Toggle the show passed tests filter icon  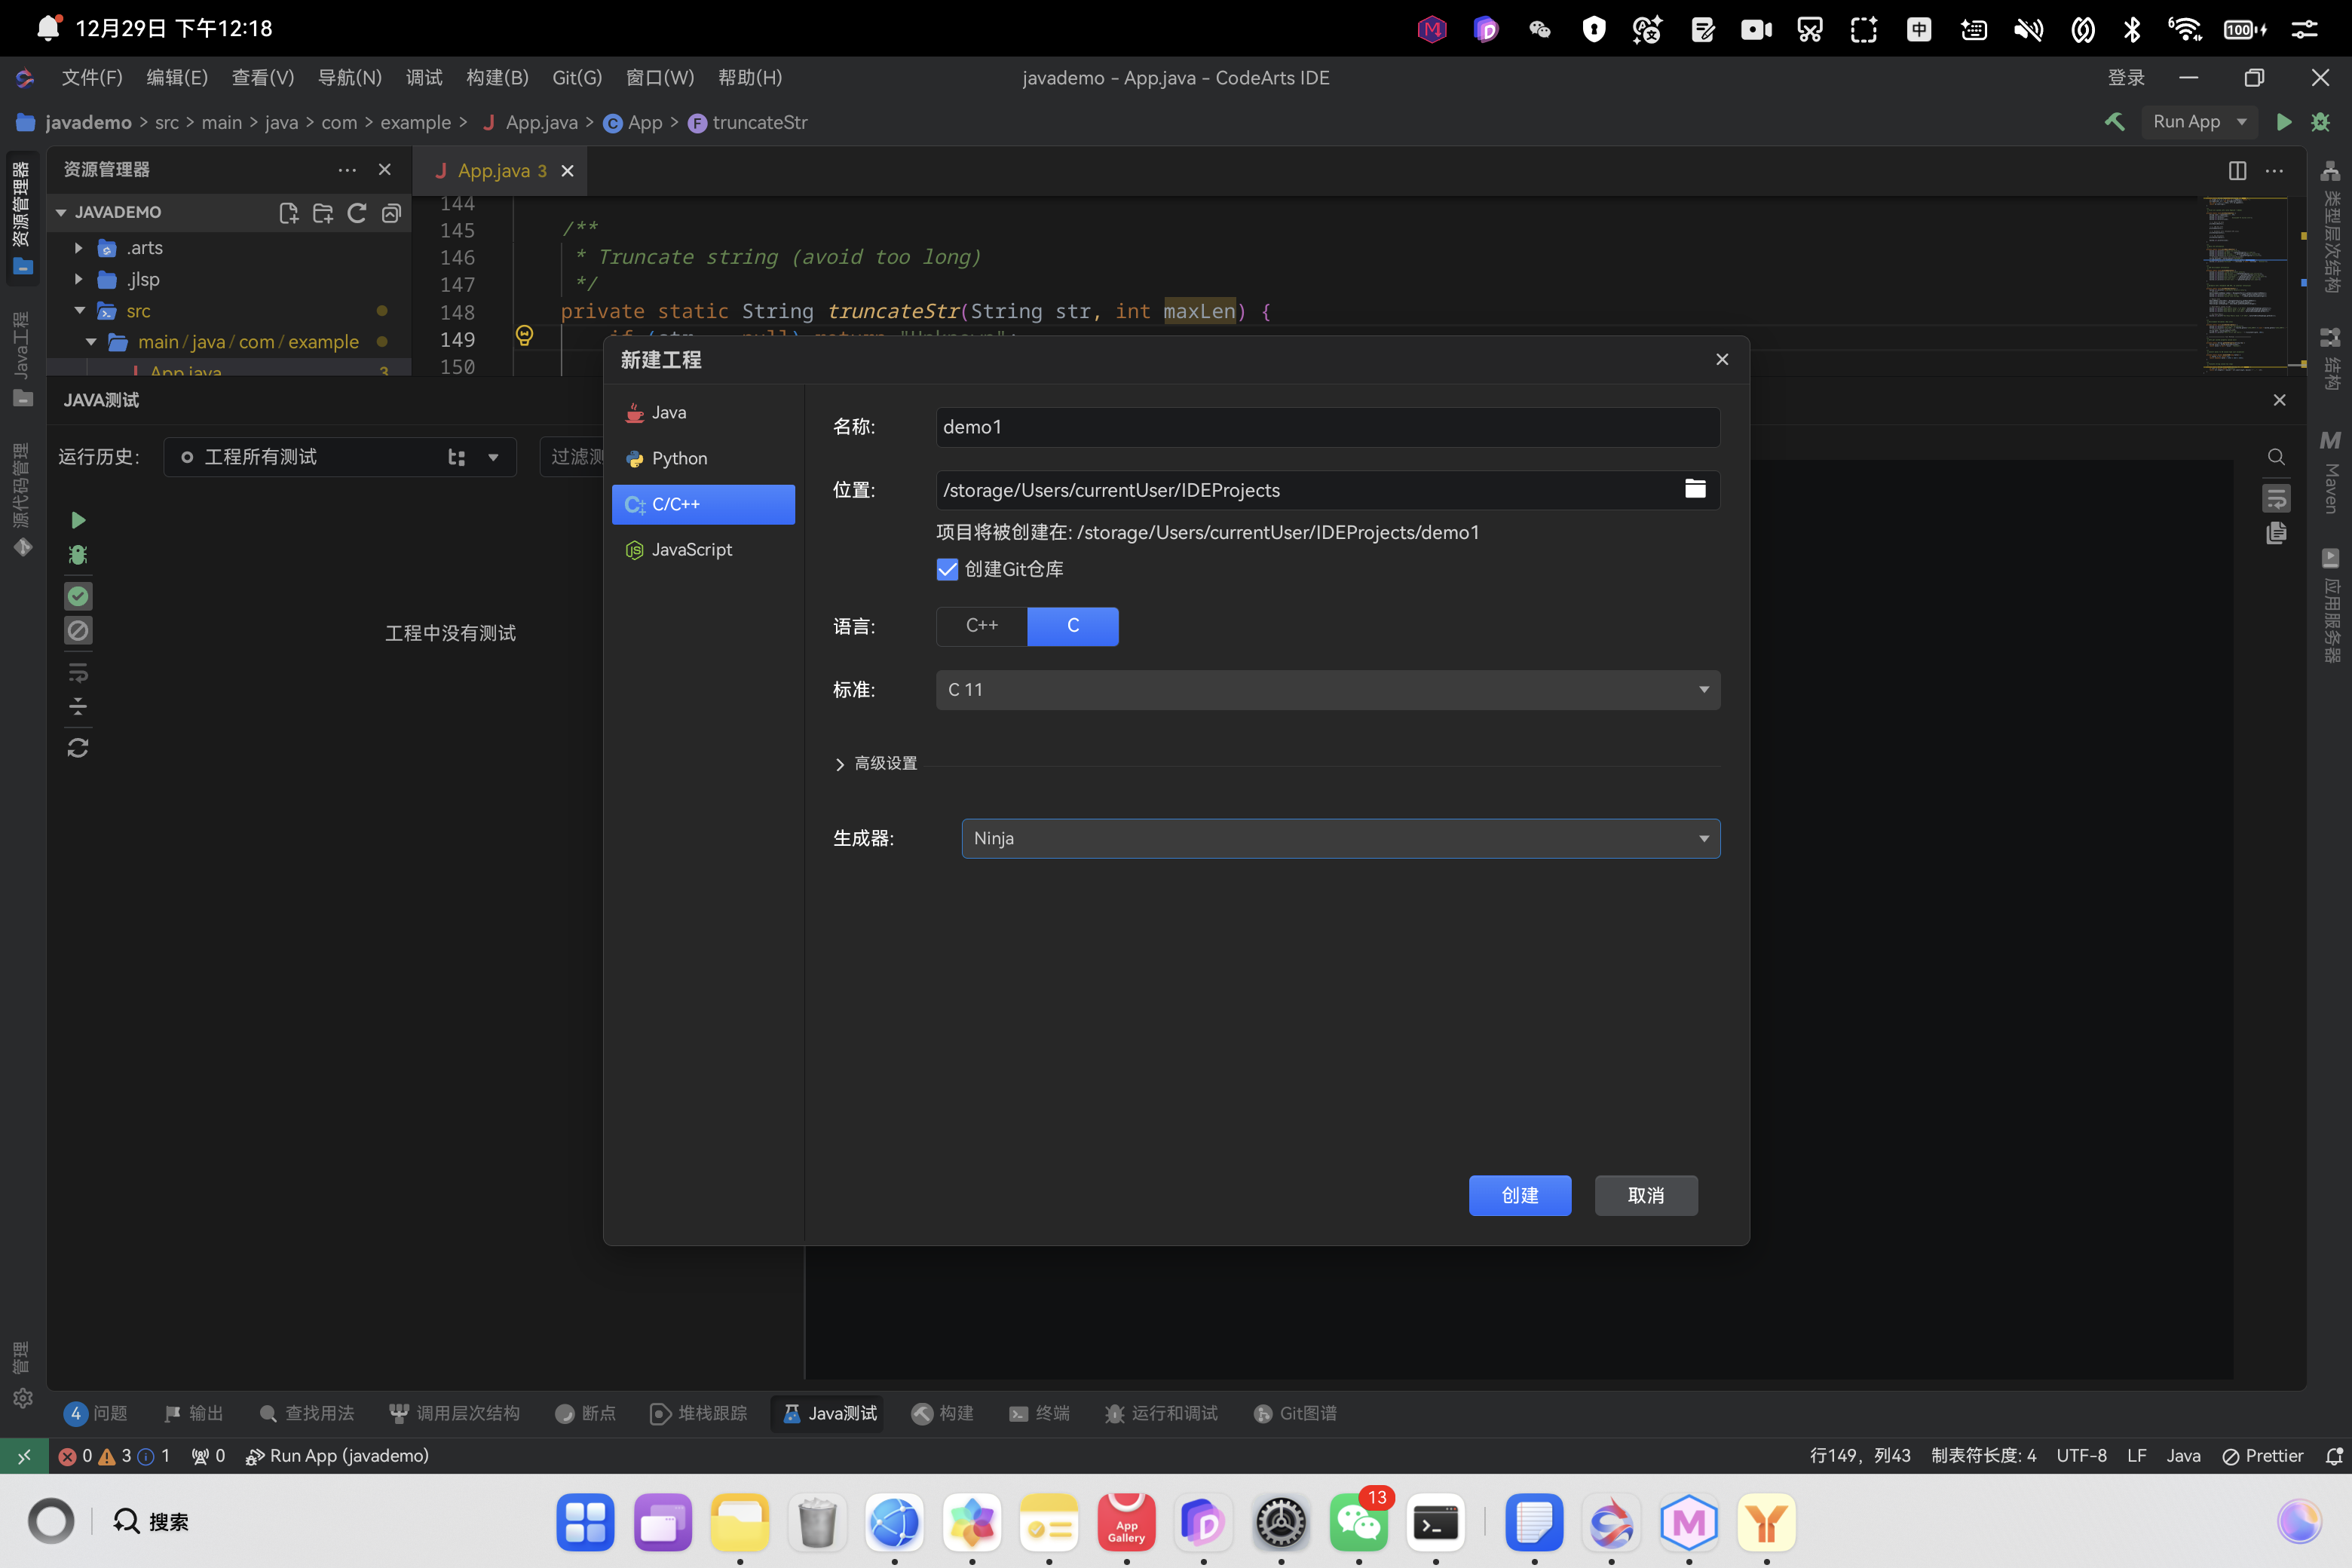pos(78,597)
